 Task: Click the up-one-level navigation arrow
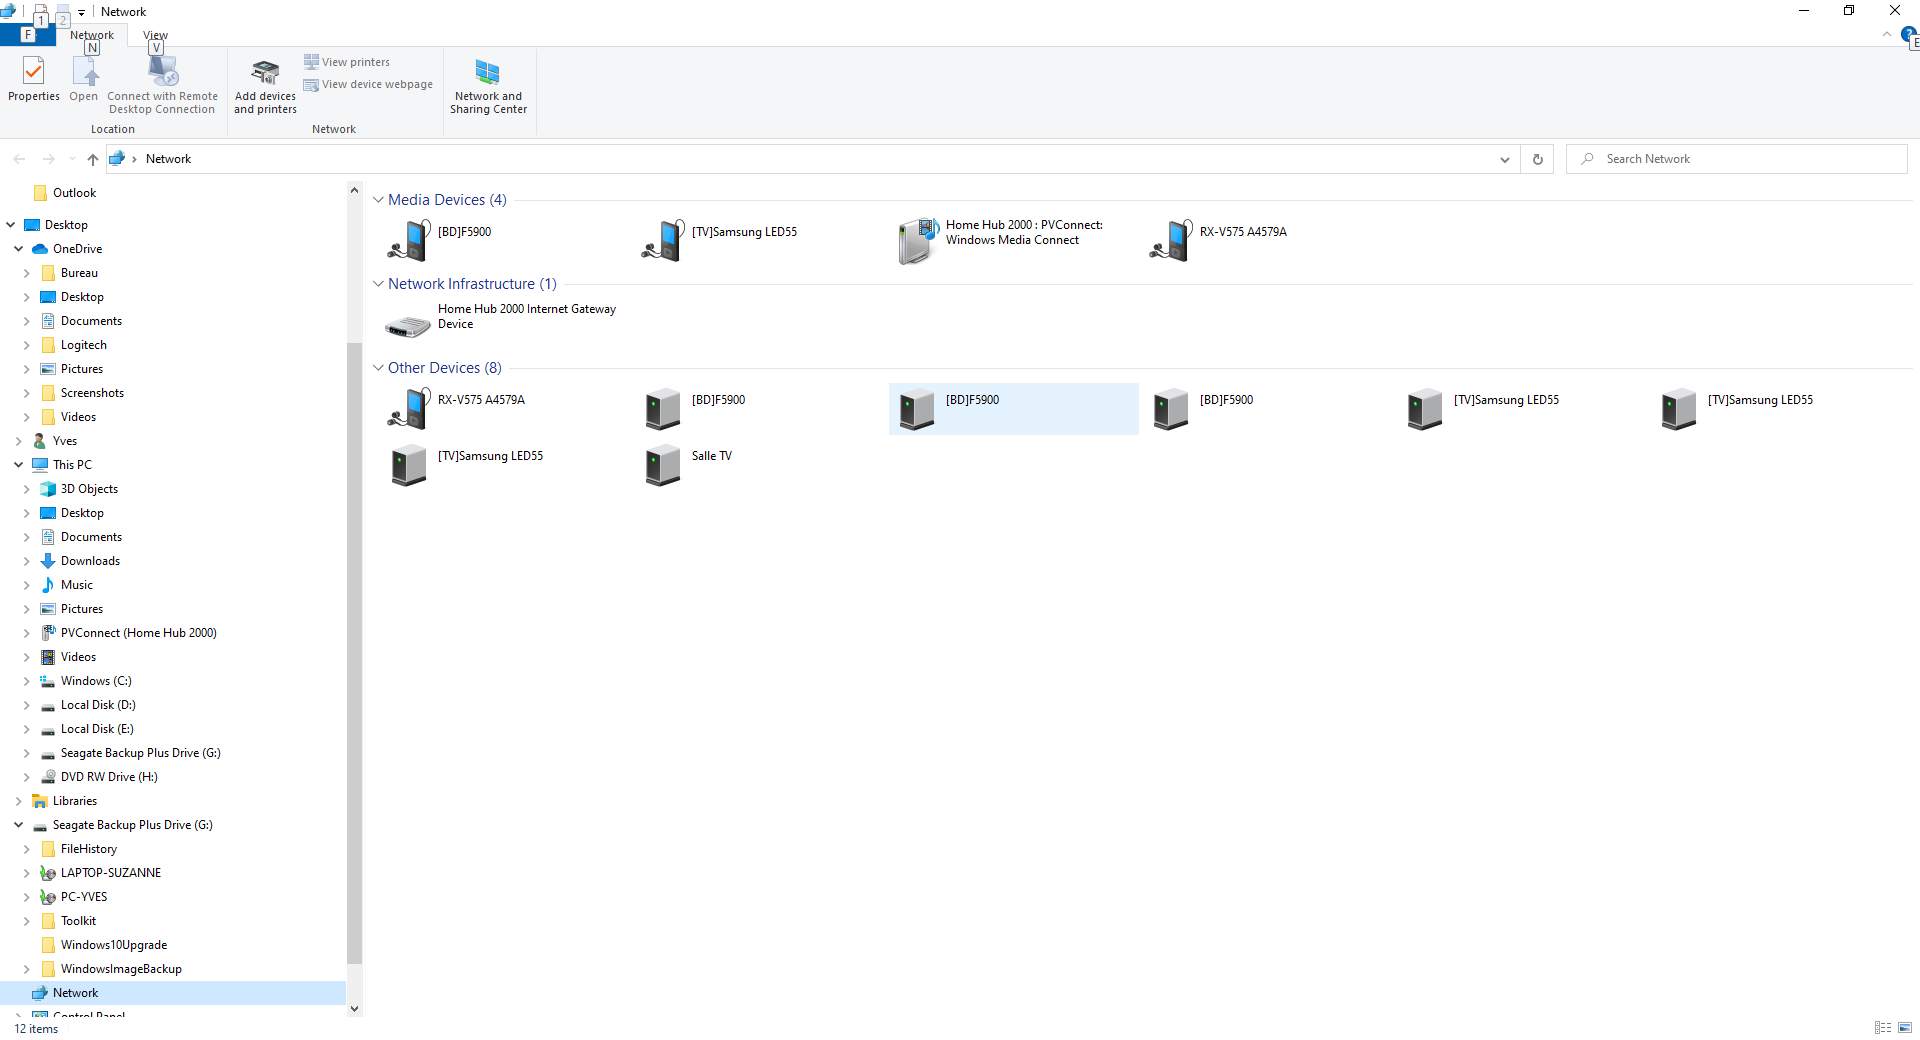[x=92, y=159]
